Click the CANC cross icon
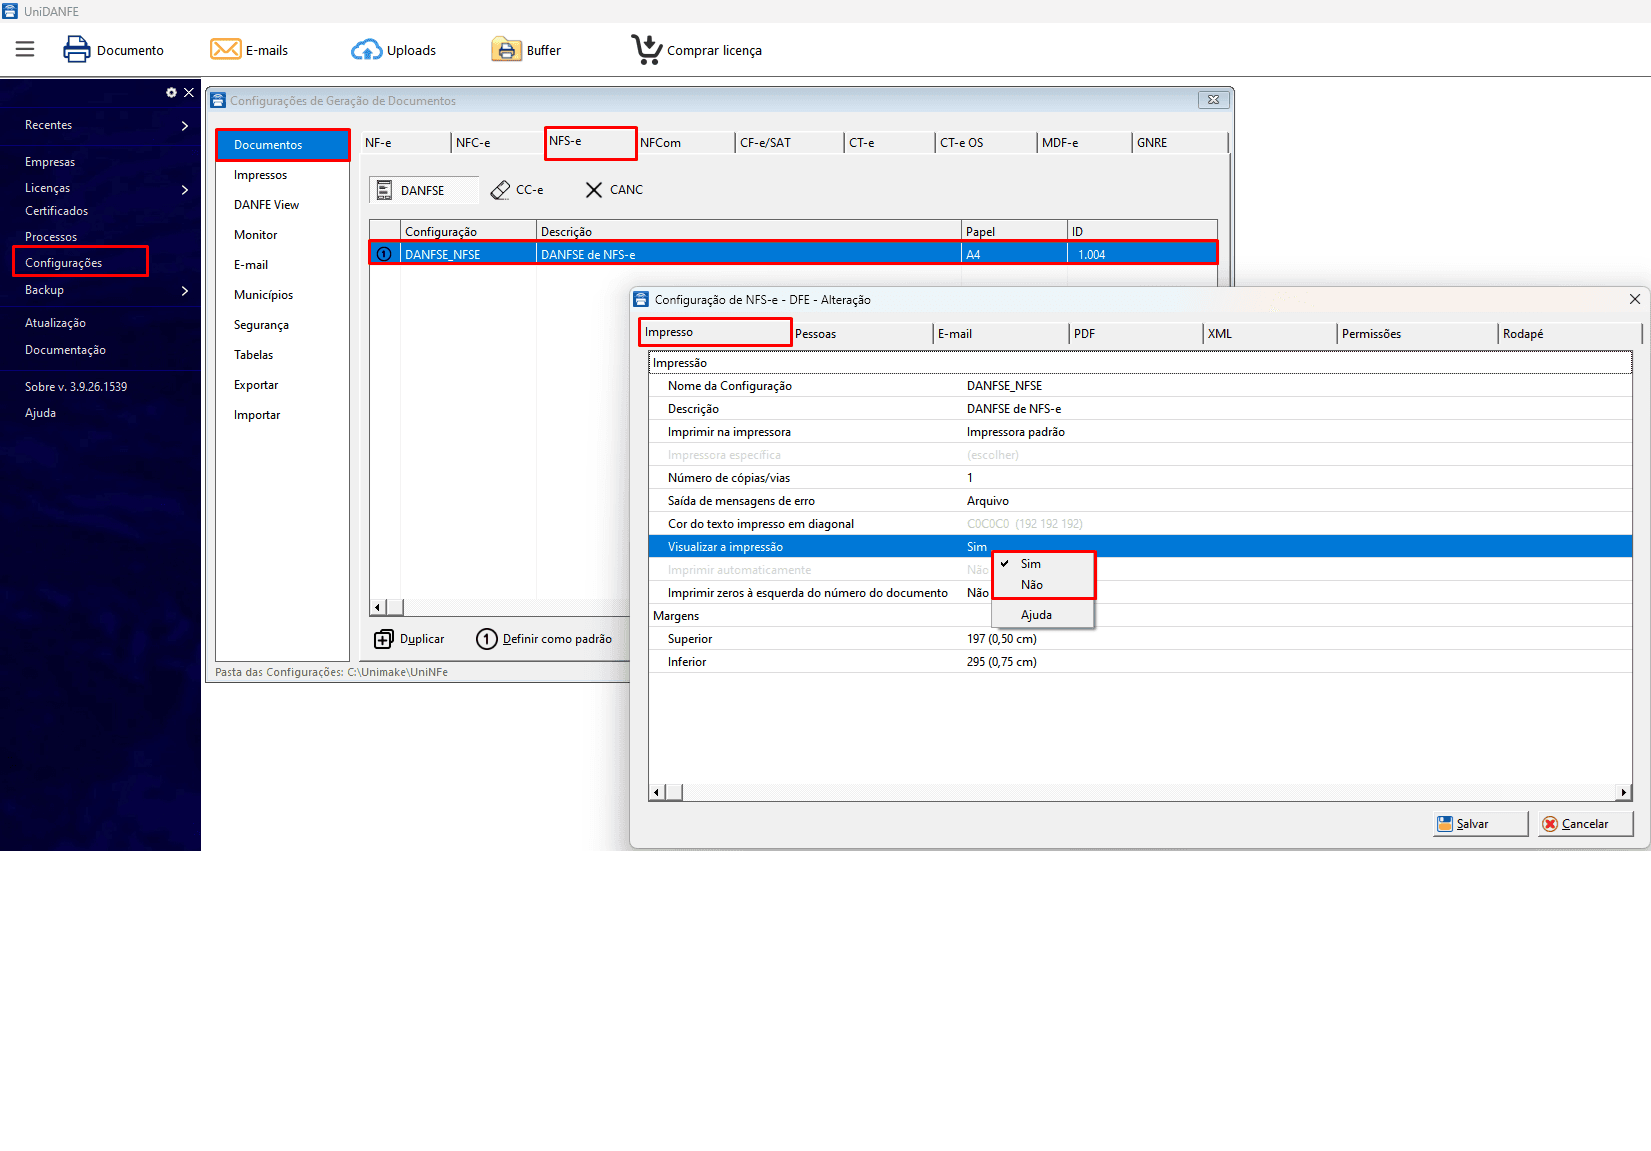 (x=594, y=190)
